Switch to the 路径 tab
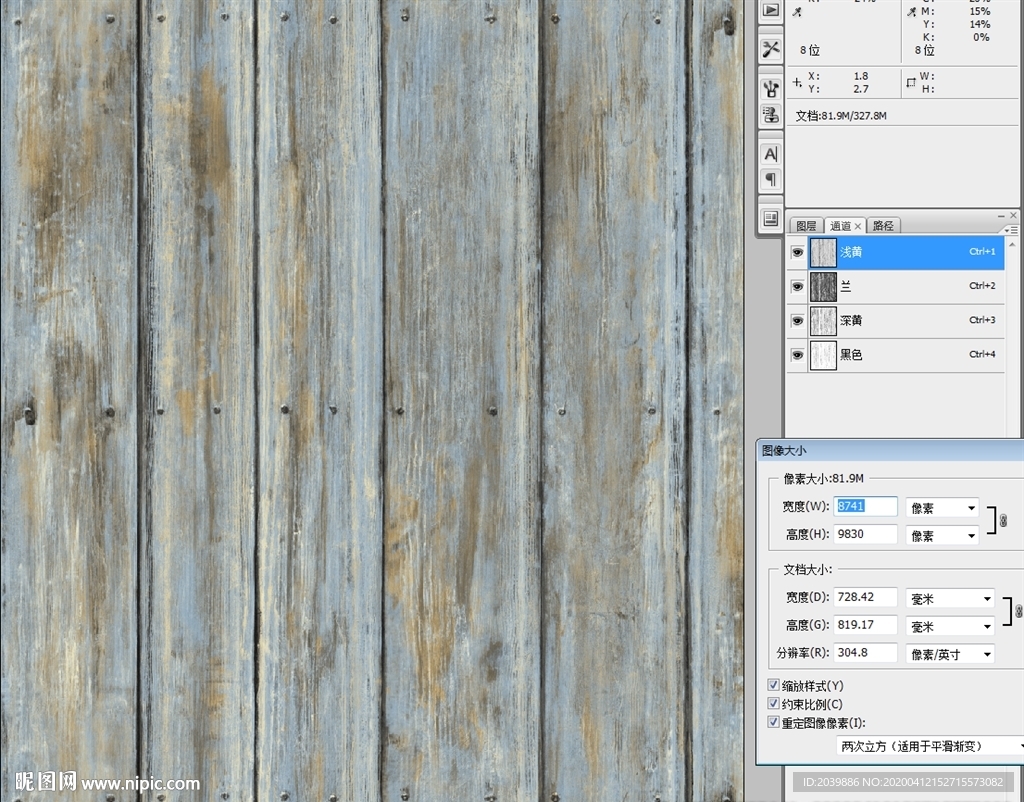 (x=883, y=226)
